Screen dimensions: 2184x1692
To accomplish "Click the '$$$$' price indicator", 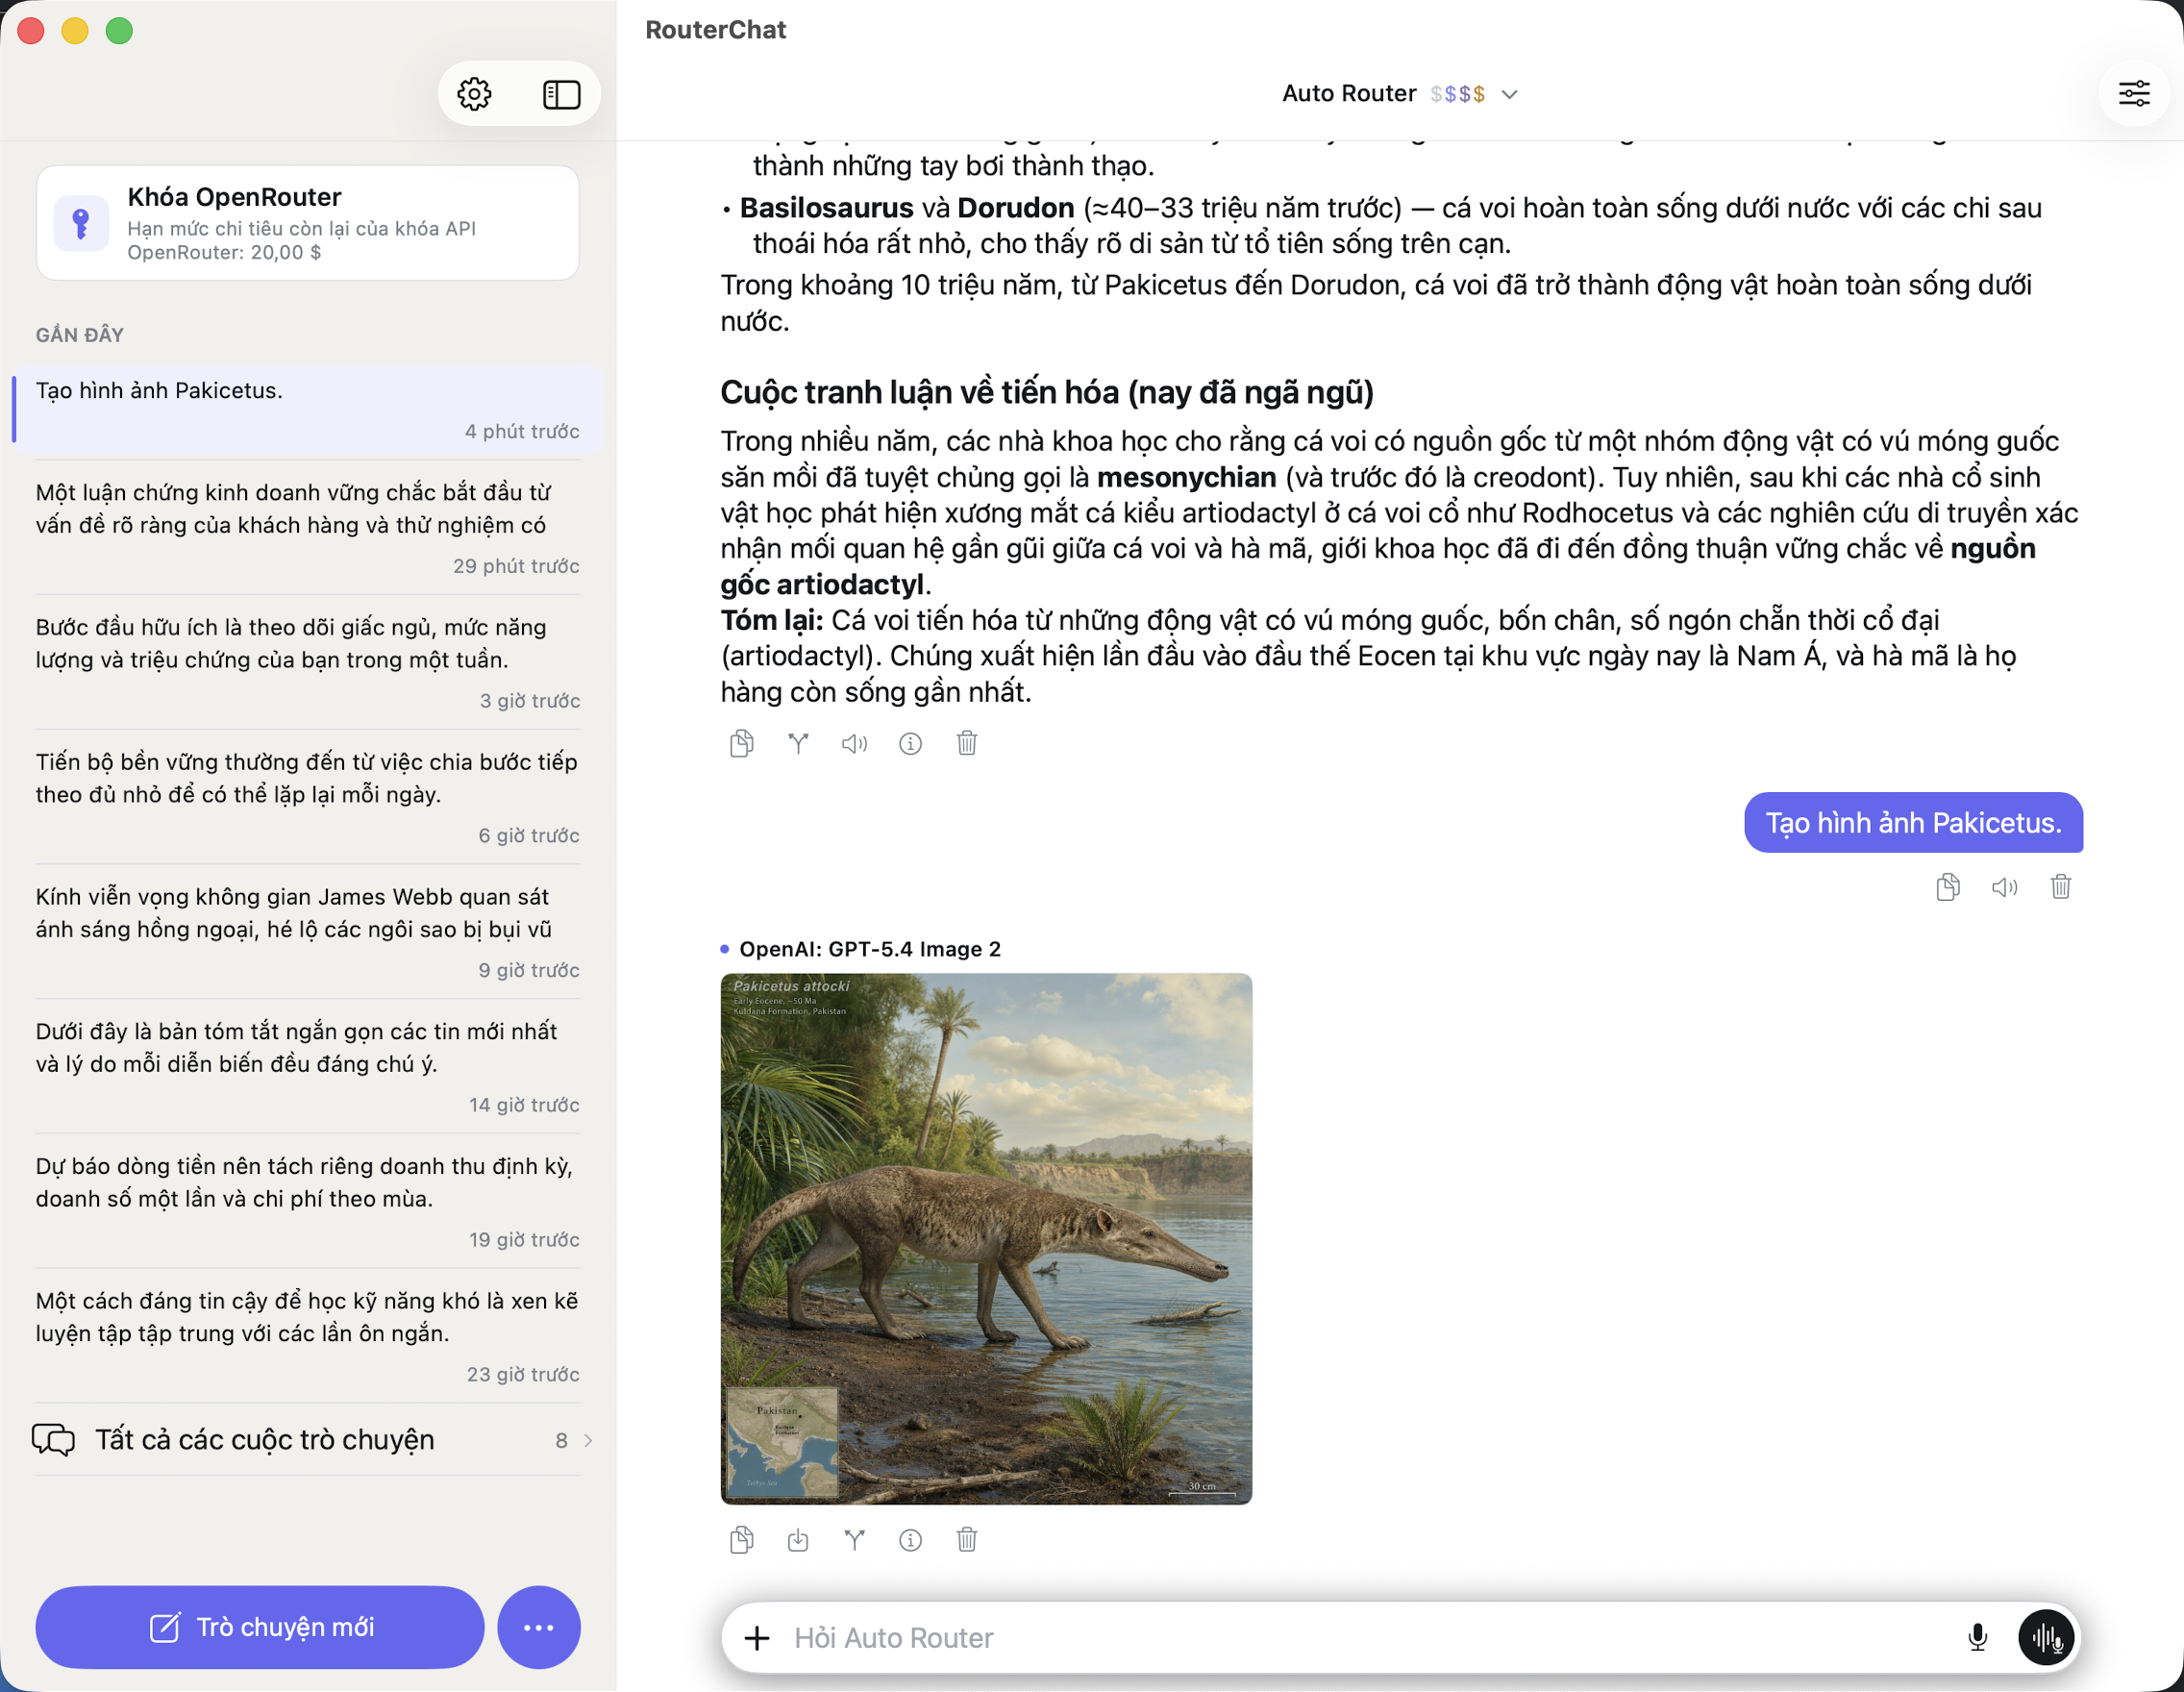I will 1457,94.
